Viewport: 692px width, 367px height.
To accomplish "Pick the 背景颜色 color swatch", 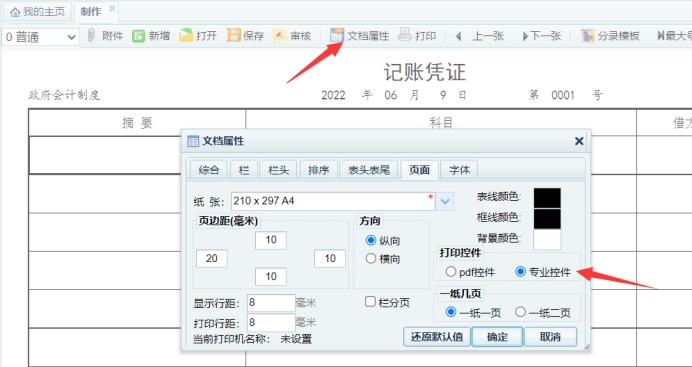I will click(x=547, y=240).
